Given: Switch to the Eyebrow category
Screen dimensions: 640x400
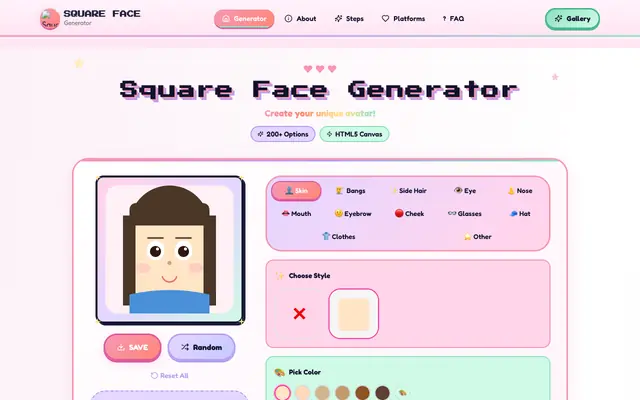Looking at the screenshot, I should 353,213.
